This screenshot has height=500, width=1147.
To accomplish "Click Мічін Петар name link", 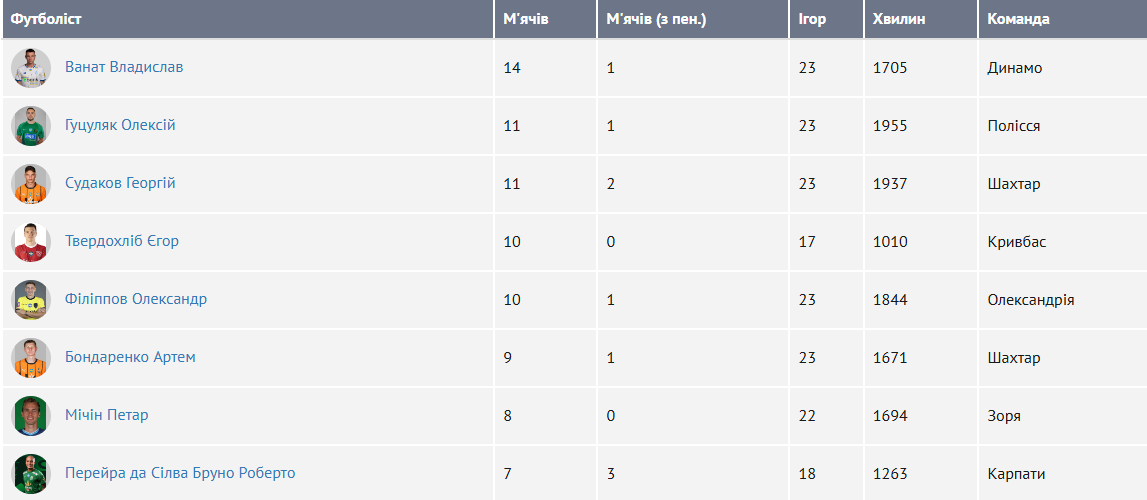I will (x=107, y=415).
